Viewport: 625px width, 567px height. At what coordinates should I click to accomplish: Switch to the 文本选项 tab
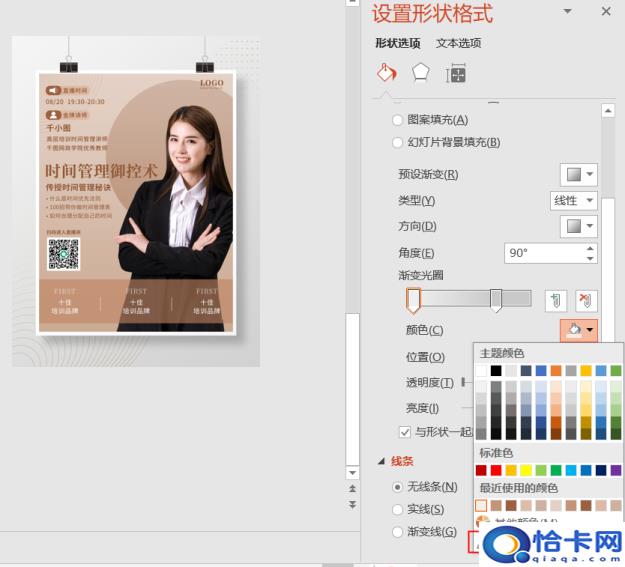[x=458, y=43]
